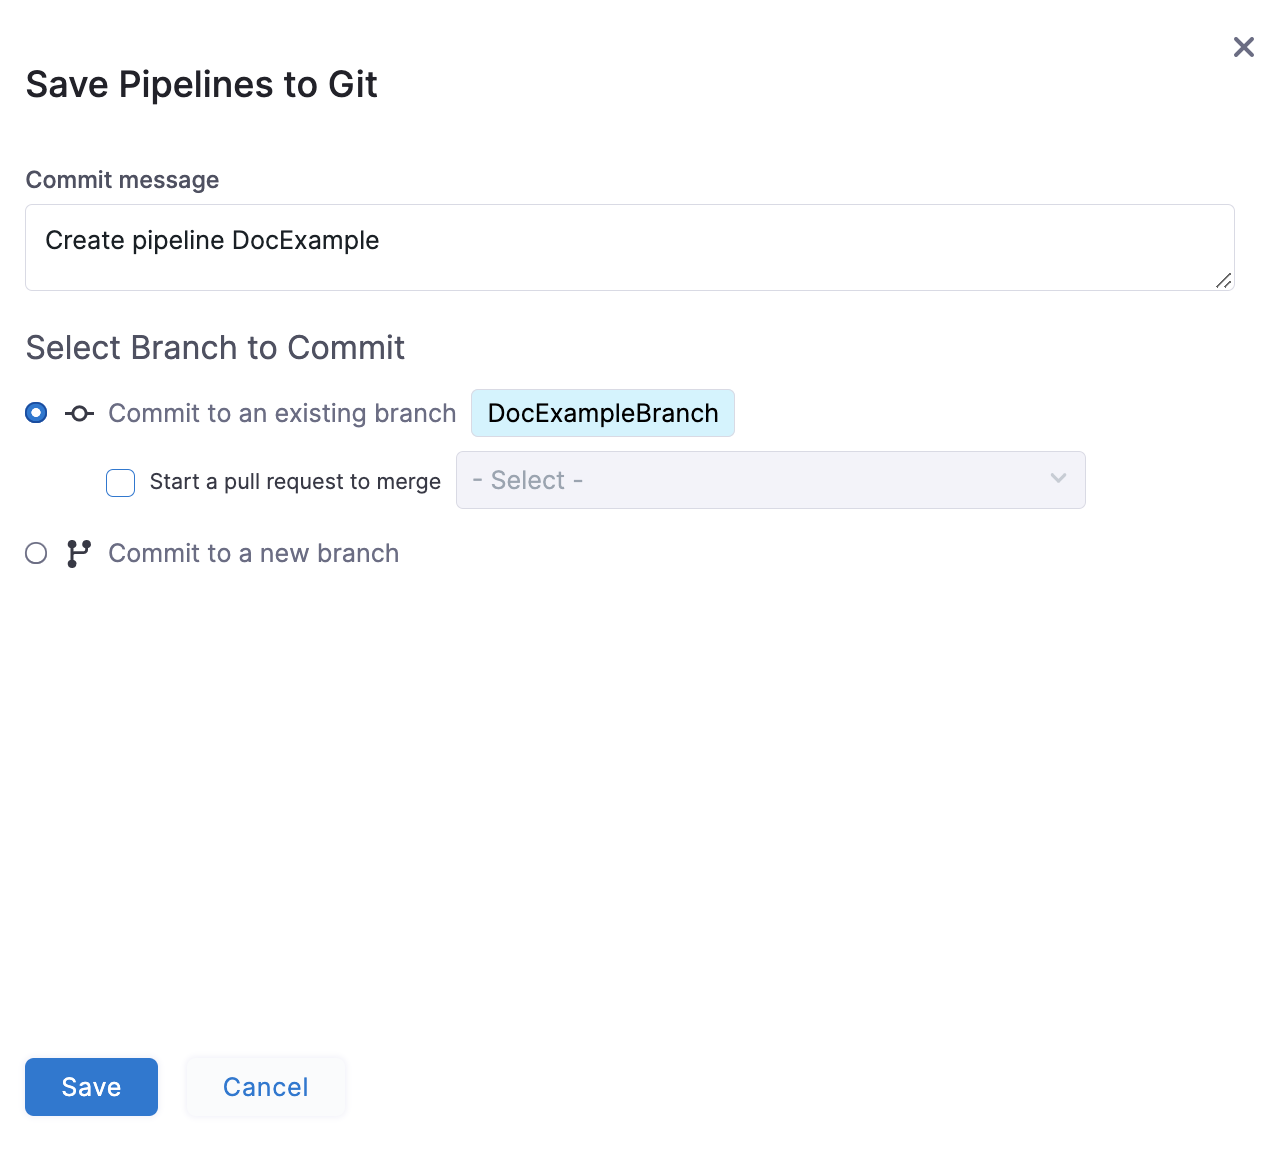Image resolution: width=1265 pixels, height=1152 pixels.
Task: Click the chevron arrow in the Select dropdown
Action: point(1058,479)
